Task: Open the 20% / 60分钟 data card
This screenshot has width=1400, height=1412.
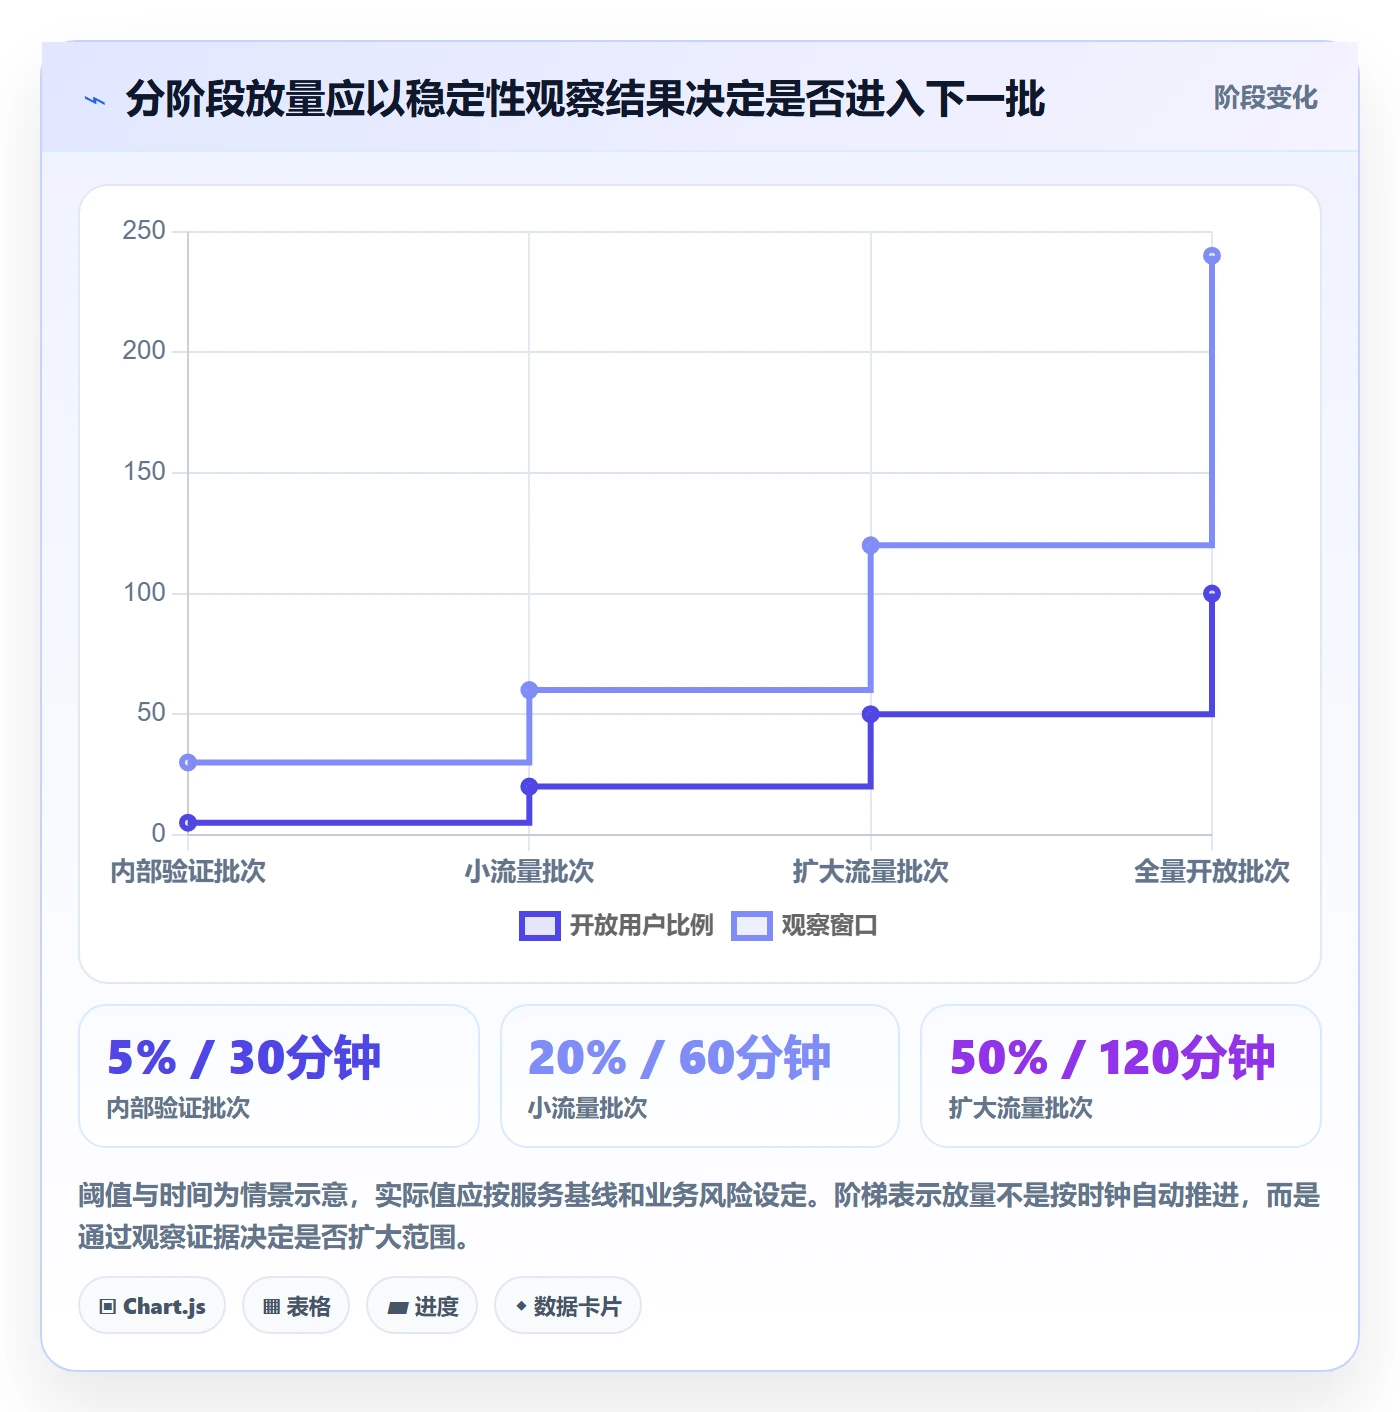Action: (x=700, y=1076)
